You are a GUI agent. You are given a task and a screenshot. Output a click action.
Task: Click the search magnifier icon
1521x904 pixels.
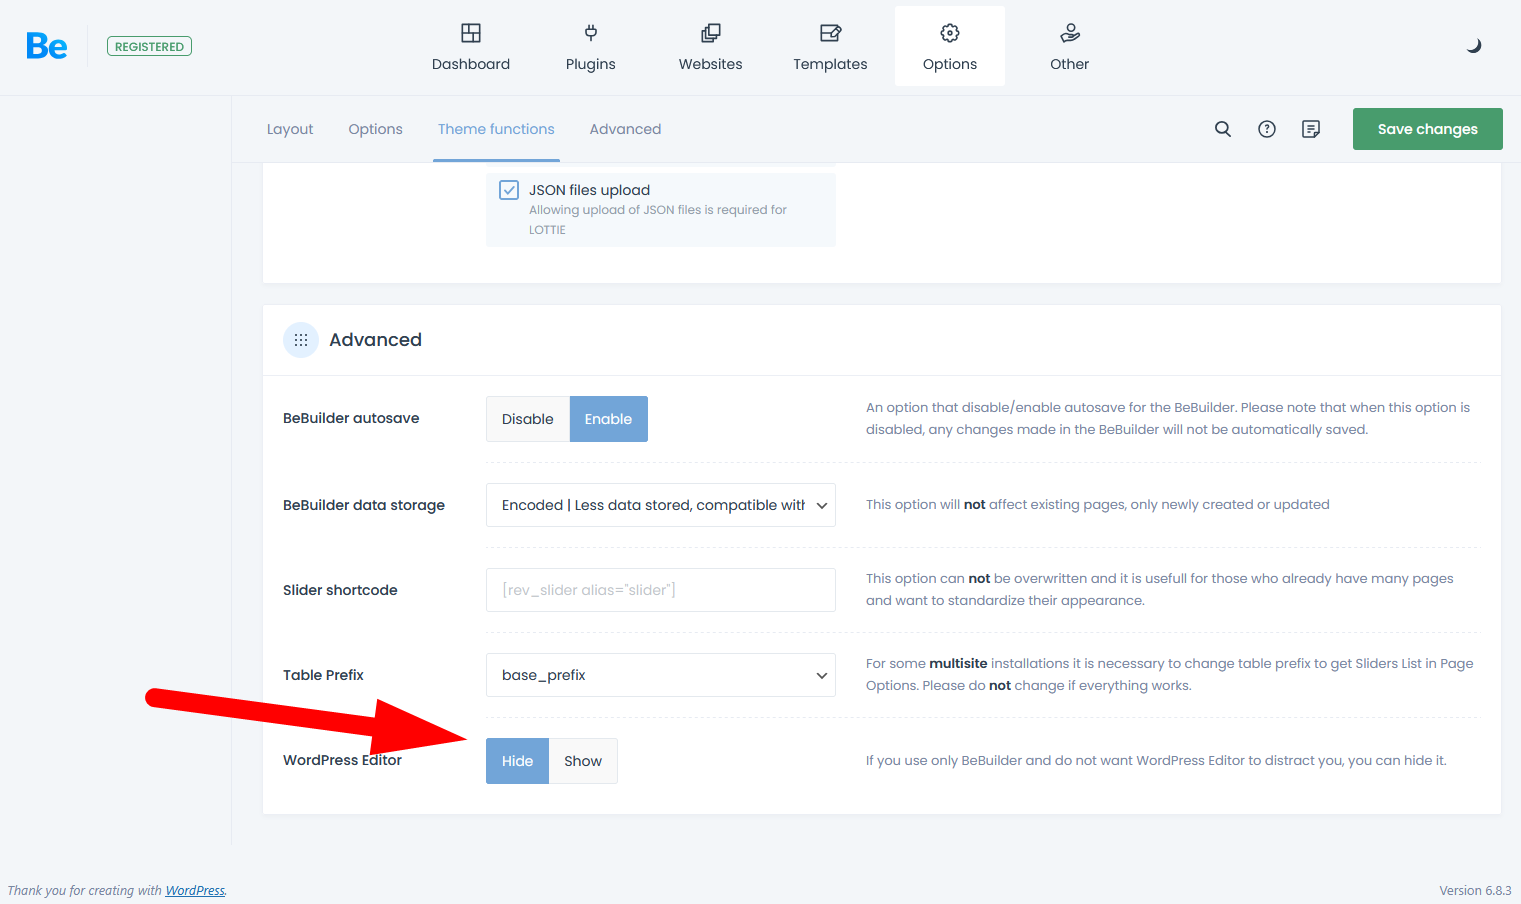[1222, 129]
